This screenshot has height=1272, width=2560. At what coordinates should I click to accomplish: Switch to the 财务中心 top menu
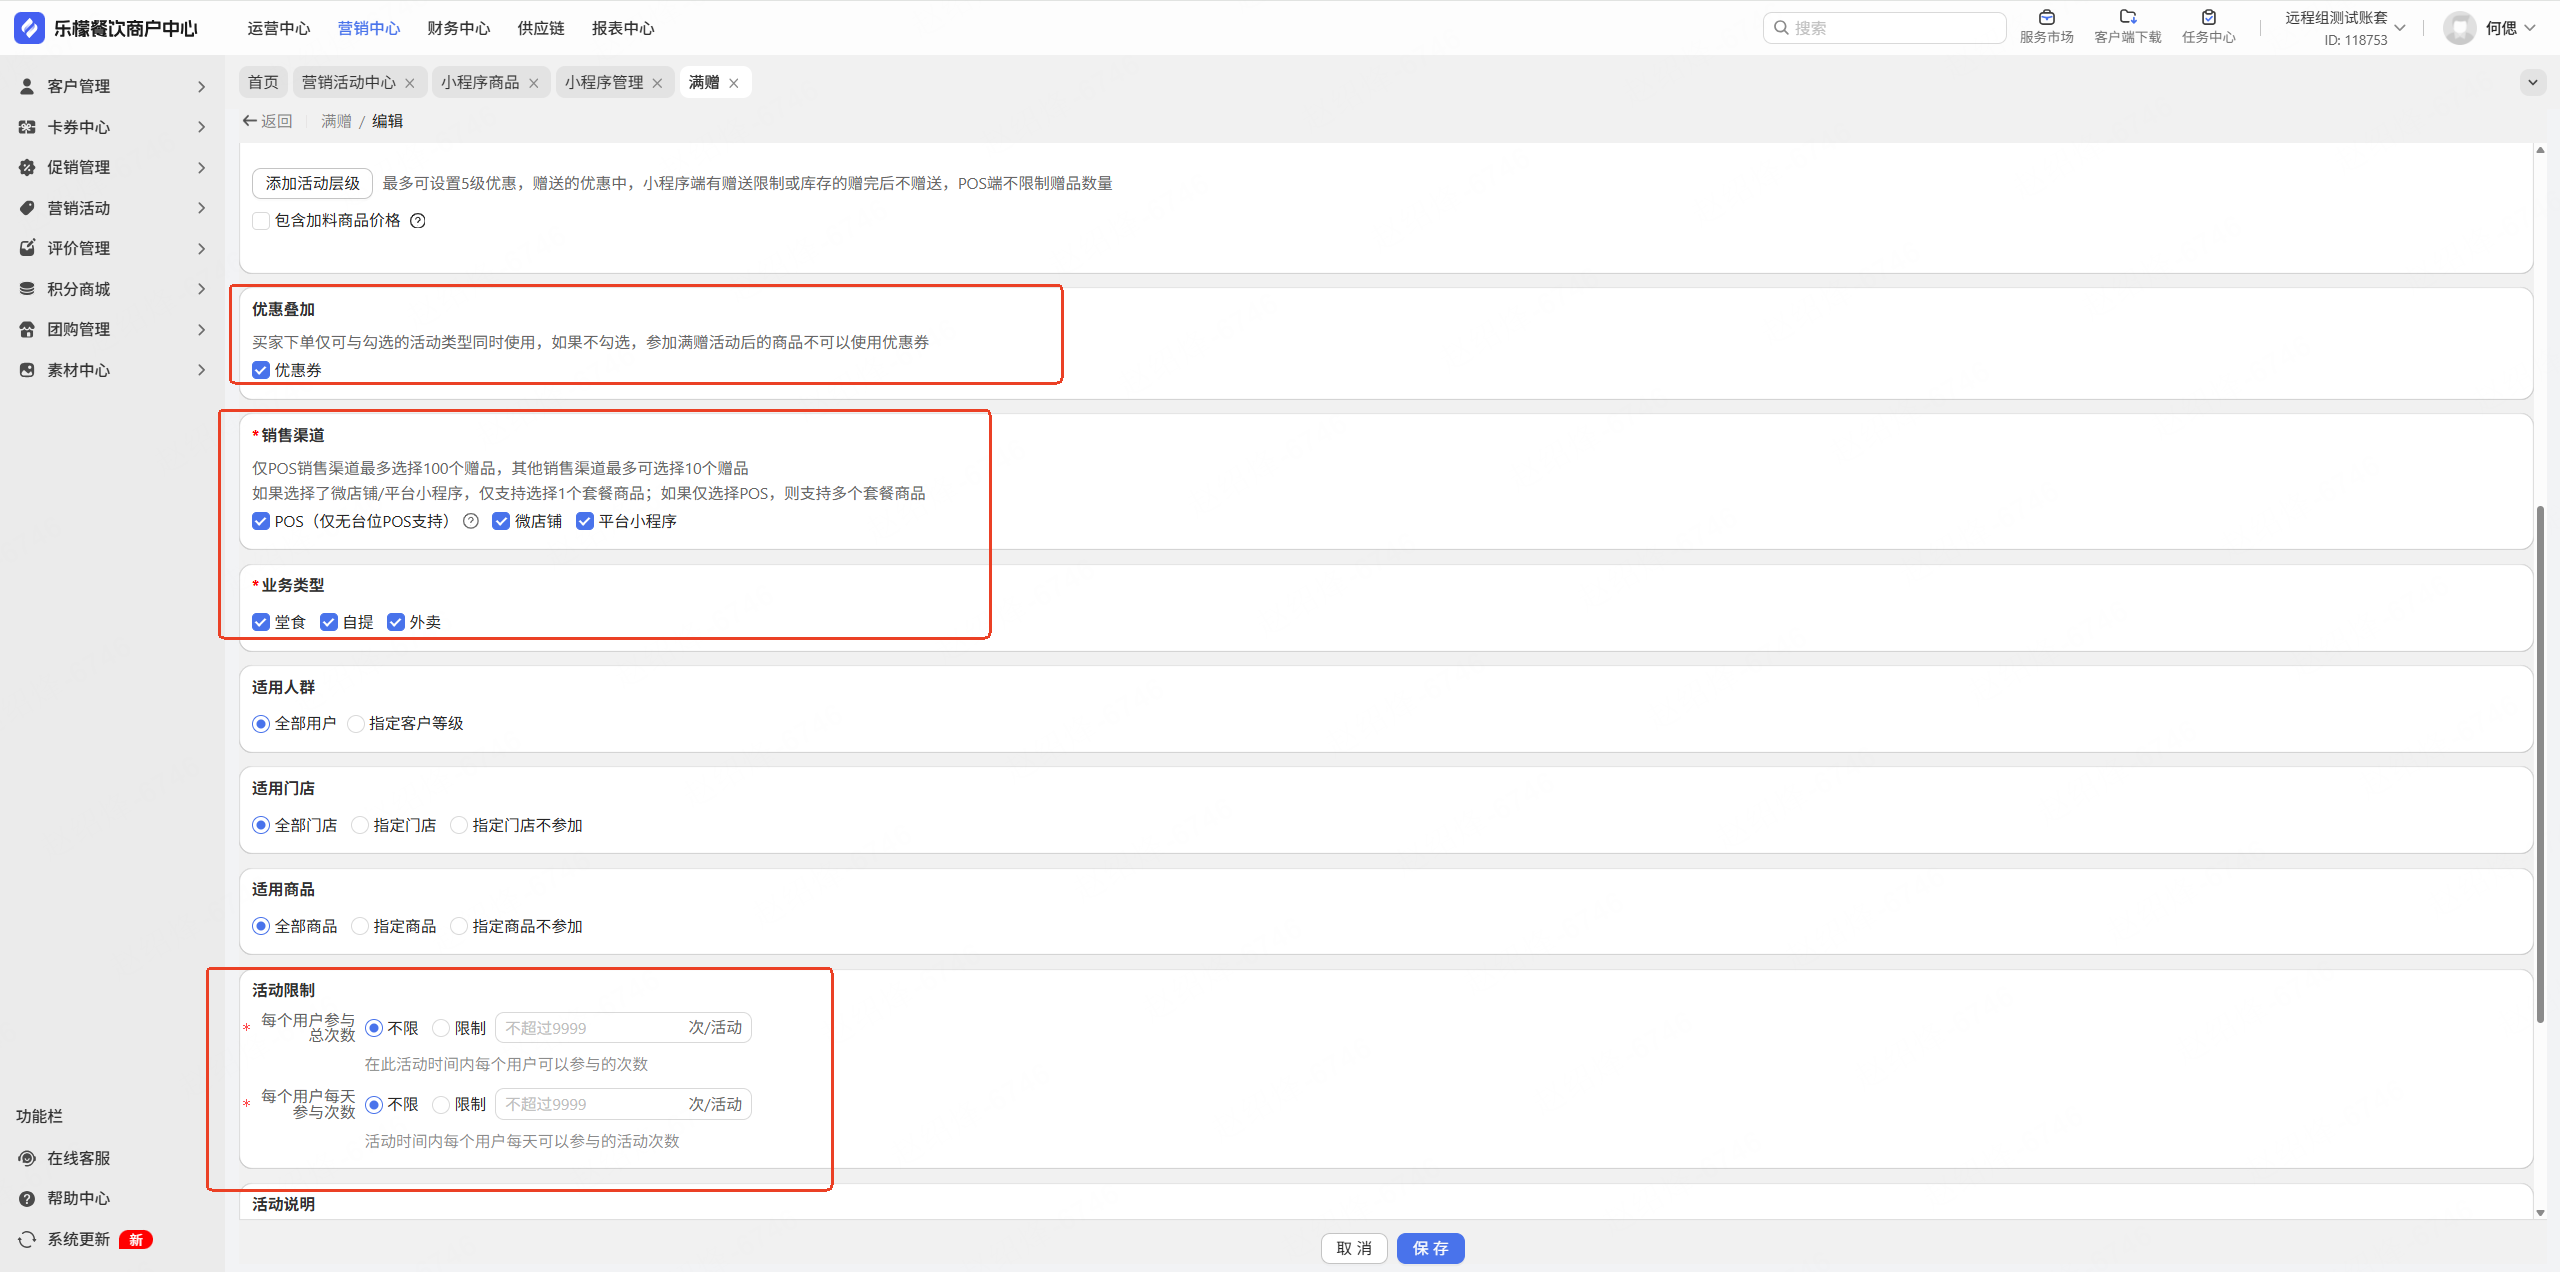(x=458, y=28)
